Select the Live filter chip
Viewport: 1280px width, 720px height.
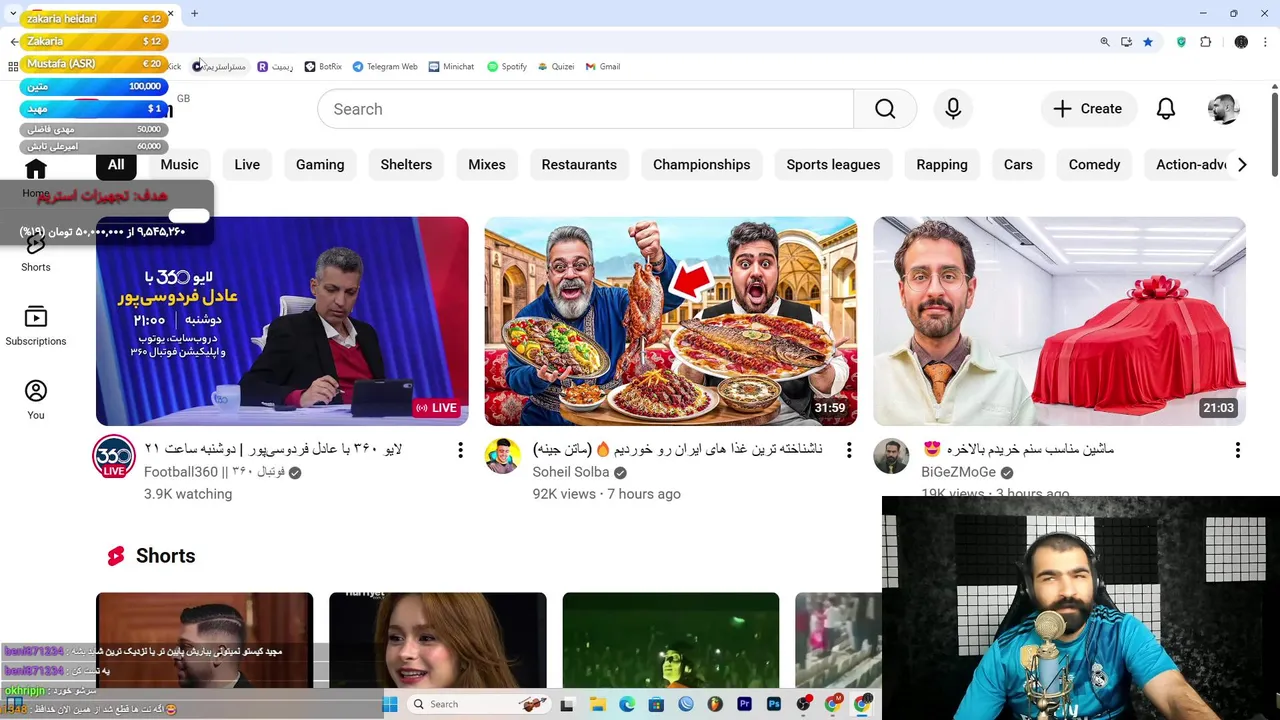247,165
